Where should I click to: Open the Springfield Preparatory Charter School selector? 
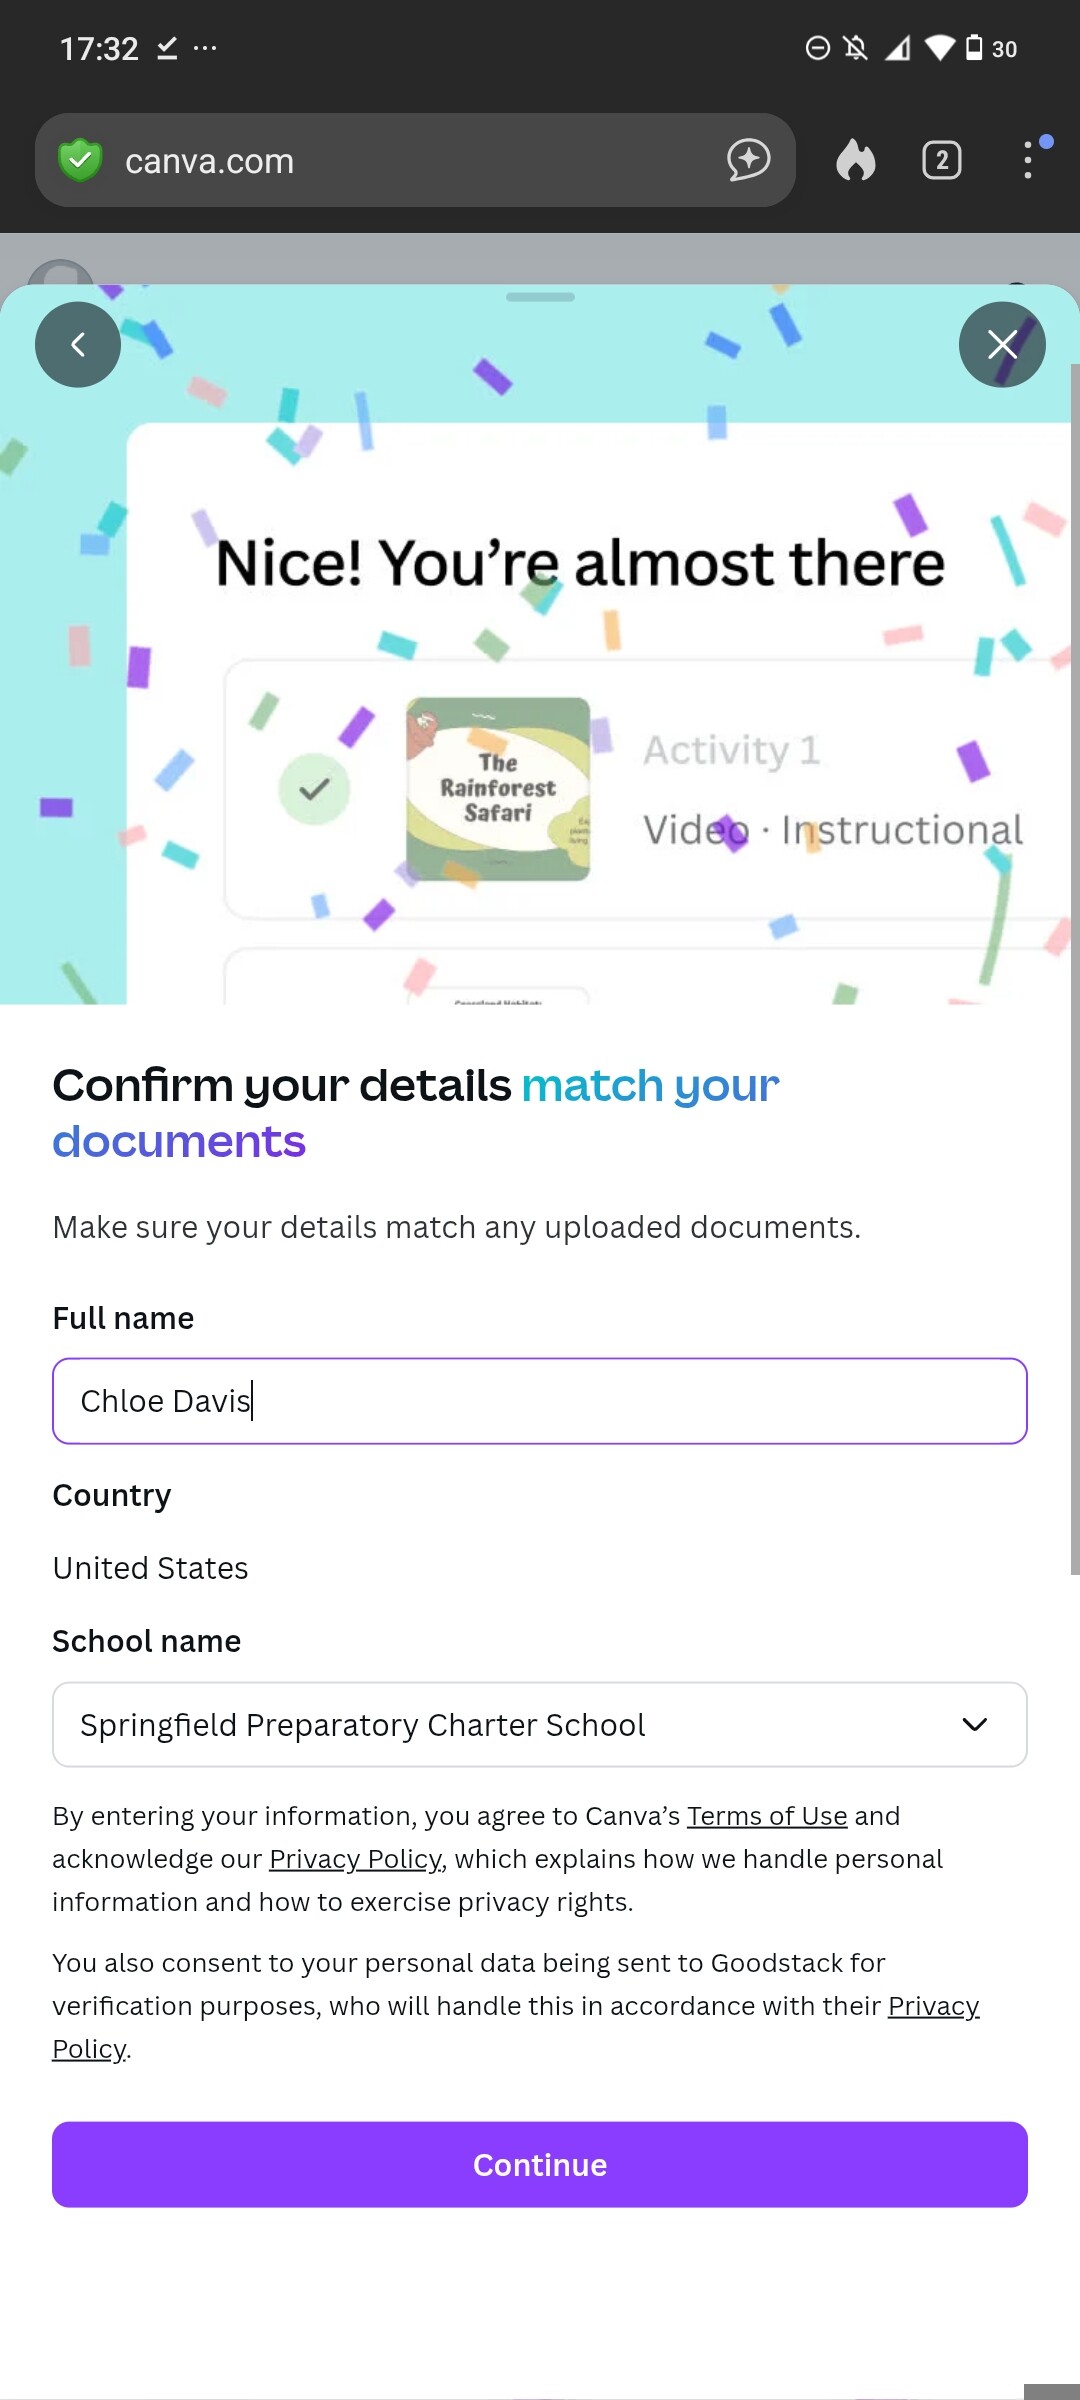pos(539,1724)
